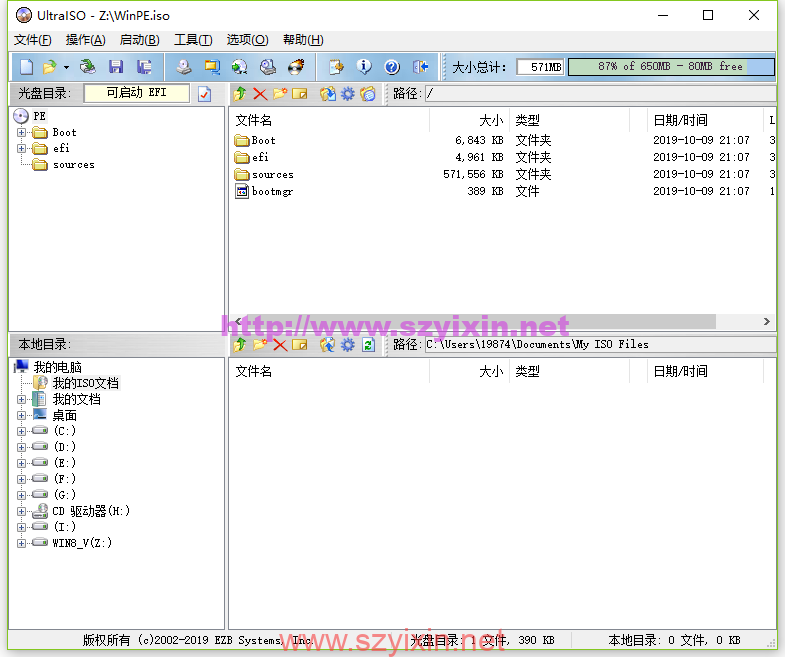Select 我的电脑 root node
This screenshot has width=785, height=657.
(x=57, y=367)
